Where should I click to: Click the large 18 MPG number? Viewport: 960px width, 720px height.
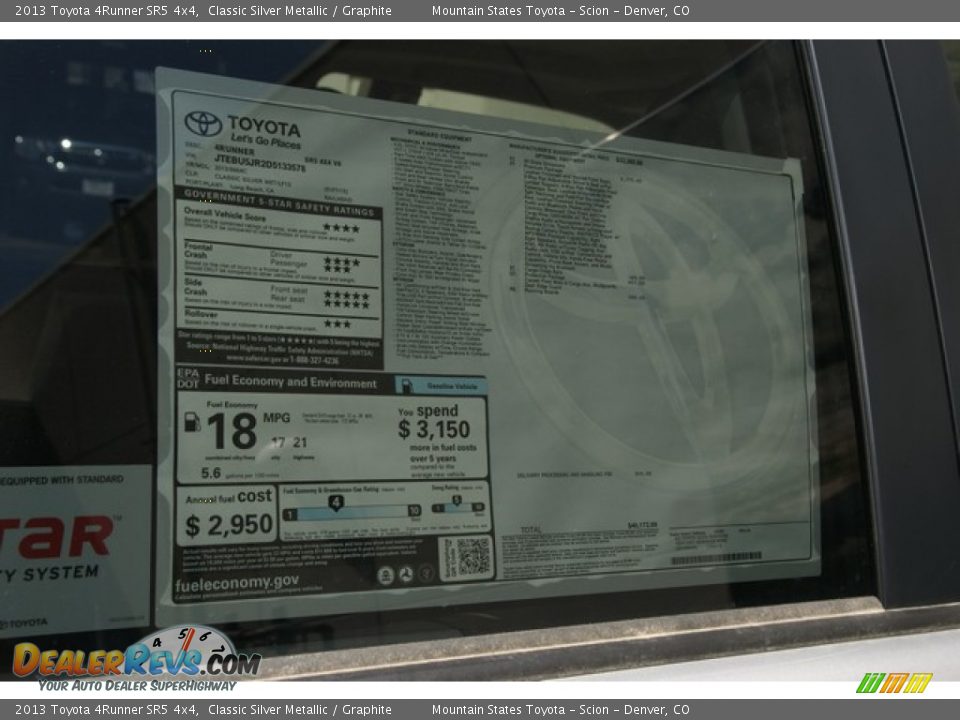click(232, 430)
